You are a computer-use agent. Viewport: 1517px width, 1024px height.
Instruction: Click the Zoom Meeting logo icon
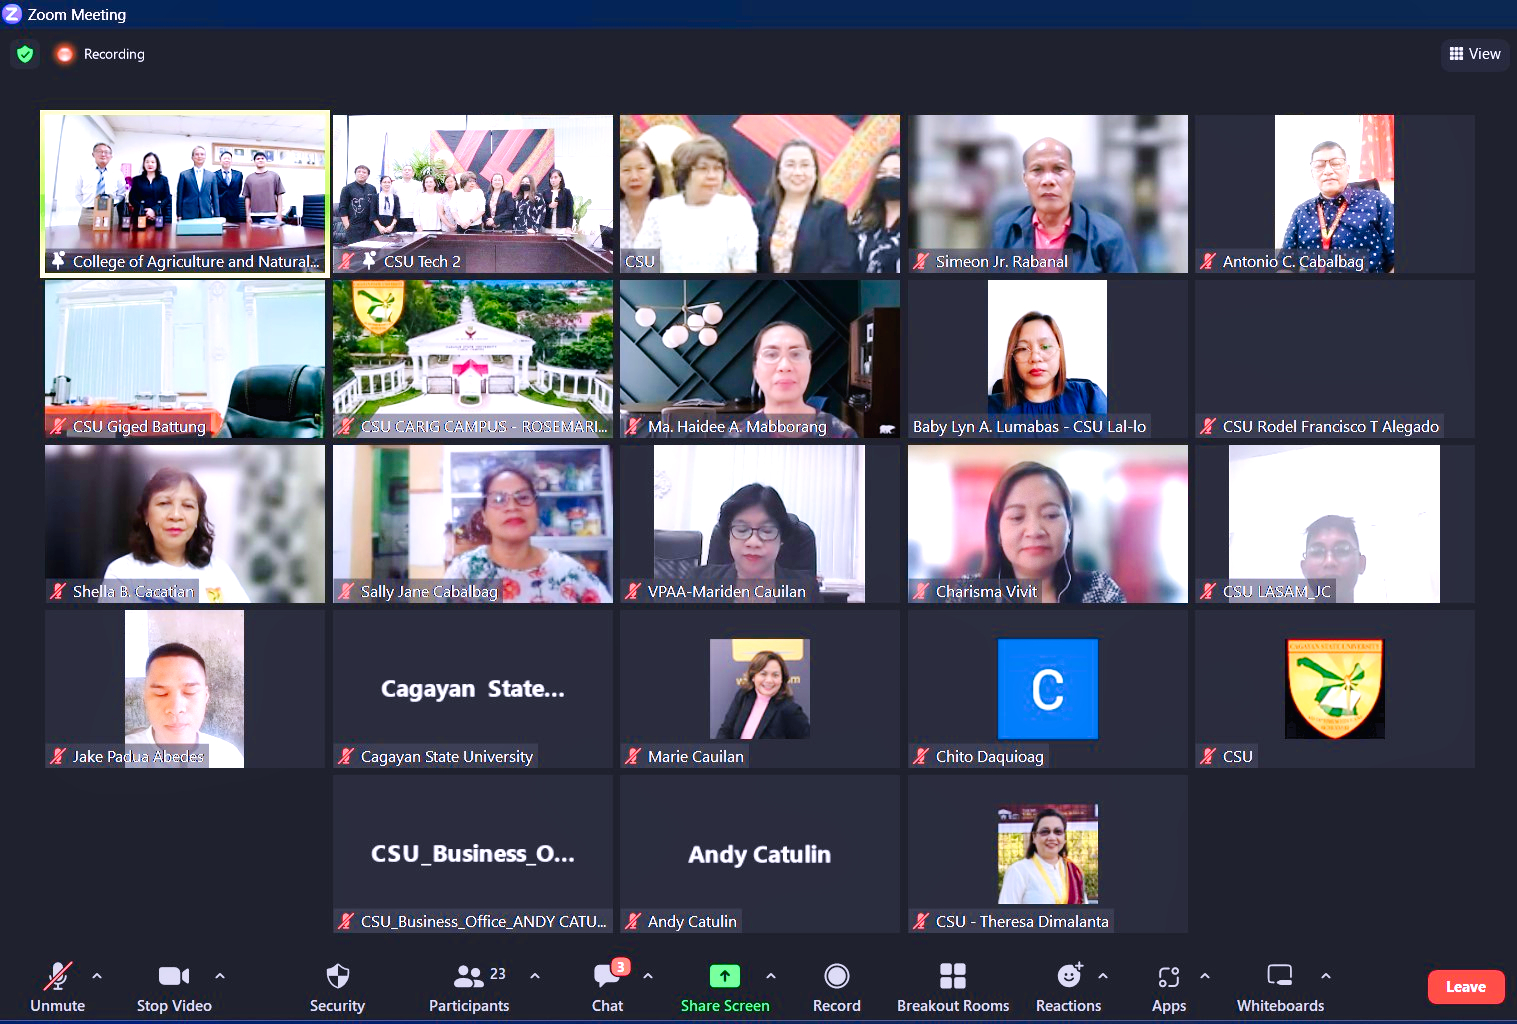(x=12, y=14)
